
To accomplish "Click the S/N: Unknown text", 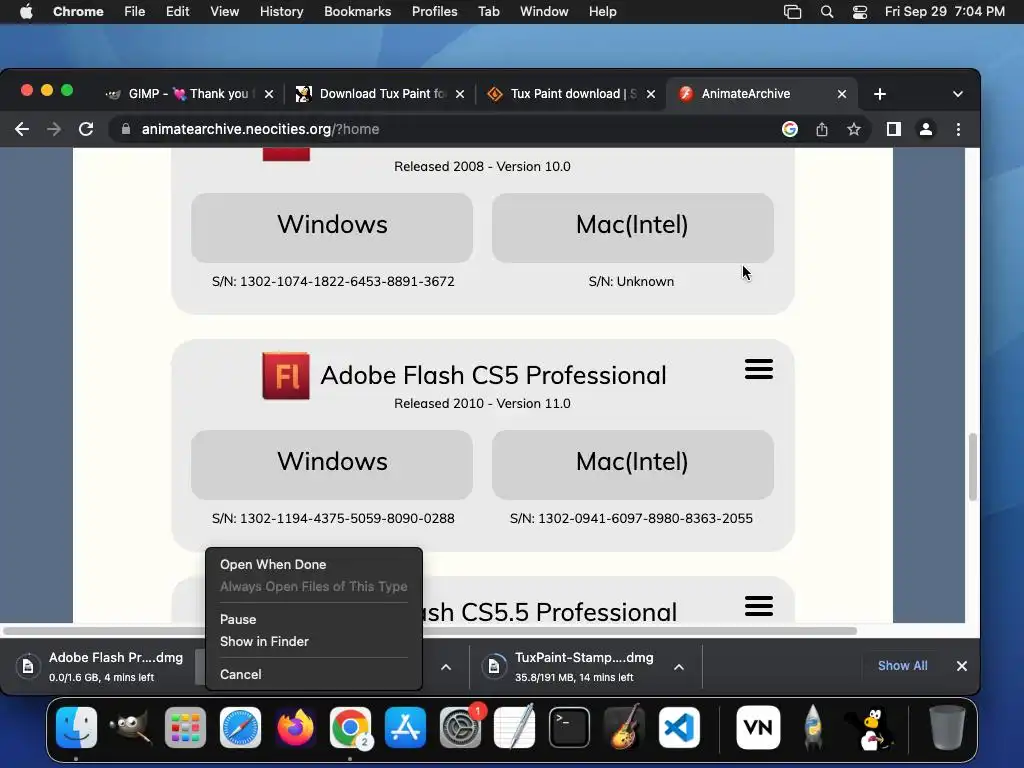I will 631,281.
